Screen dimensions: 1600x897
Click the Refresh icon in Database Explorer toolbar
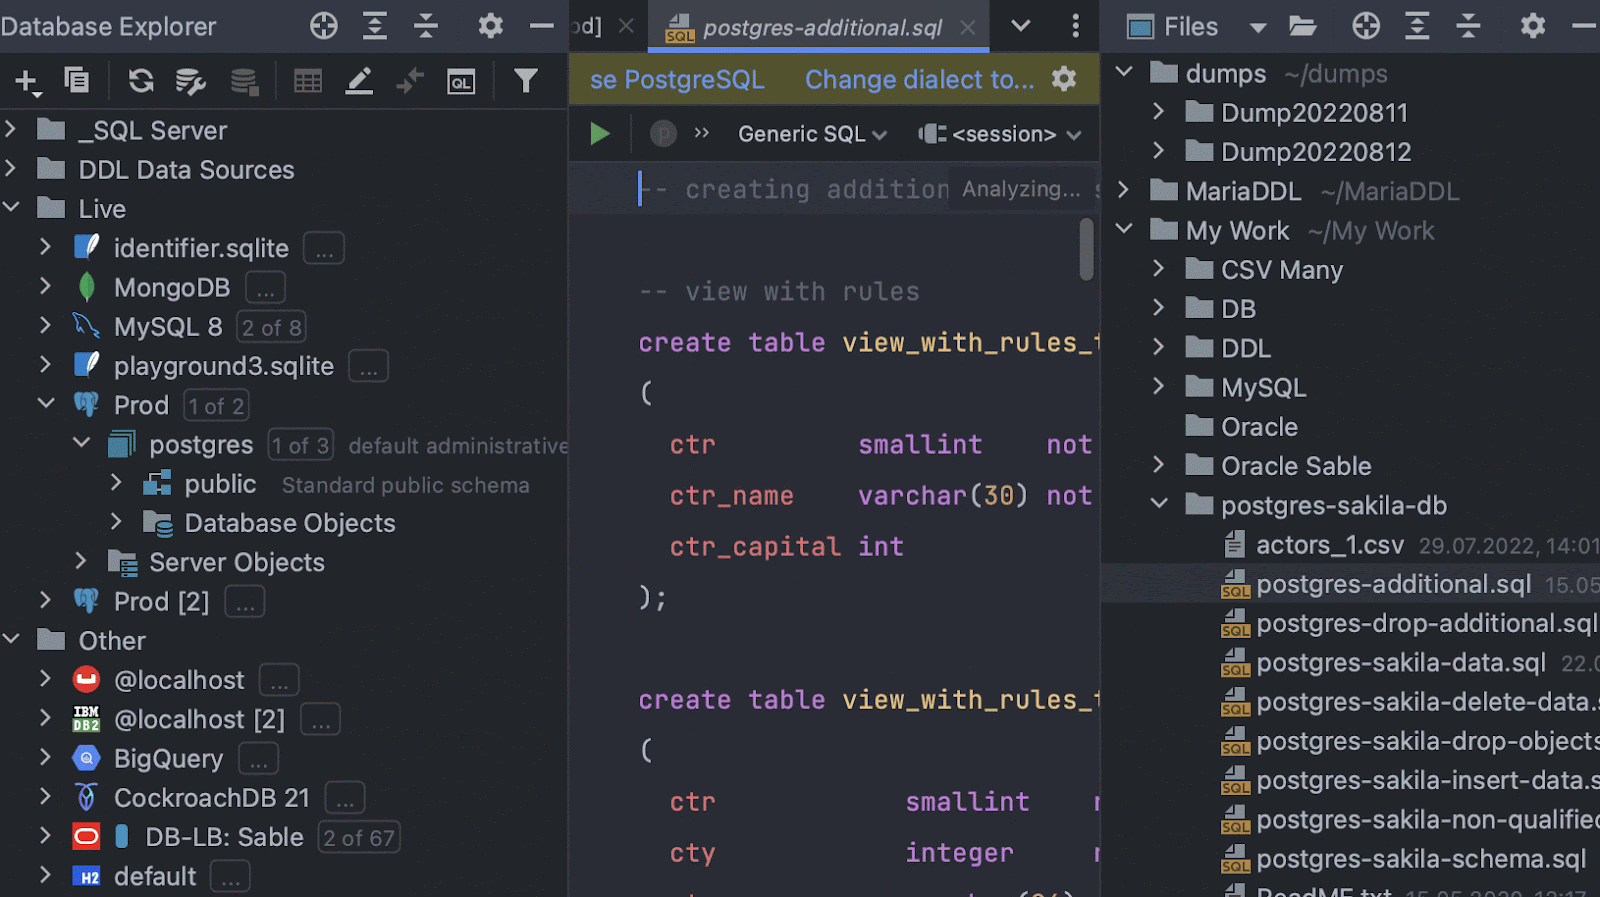[141, 81]
